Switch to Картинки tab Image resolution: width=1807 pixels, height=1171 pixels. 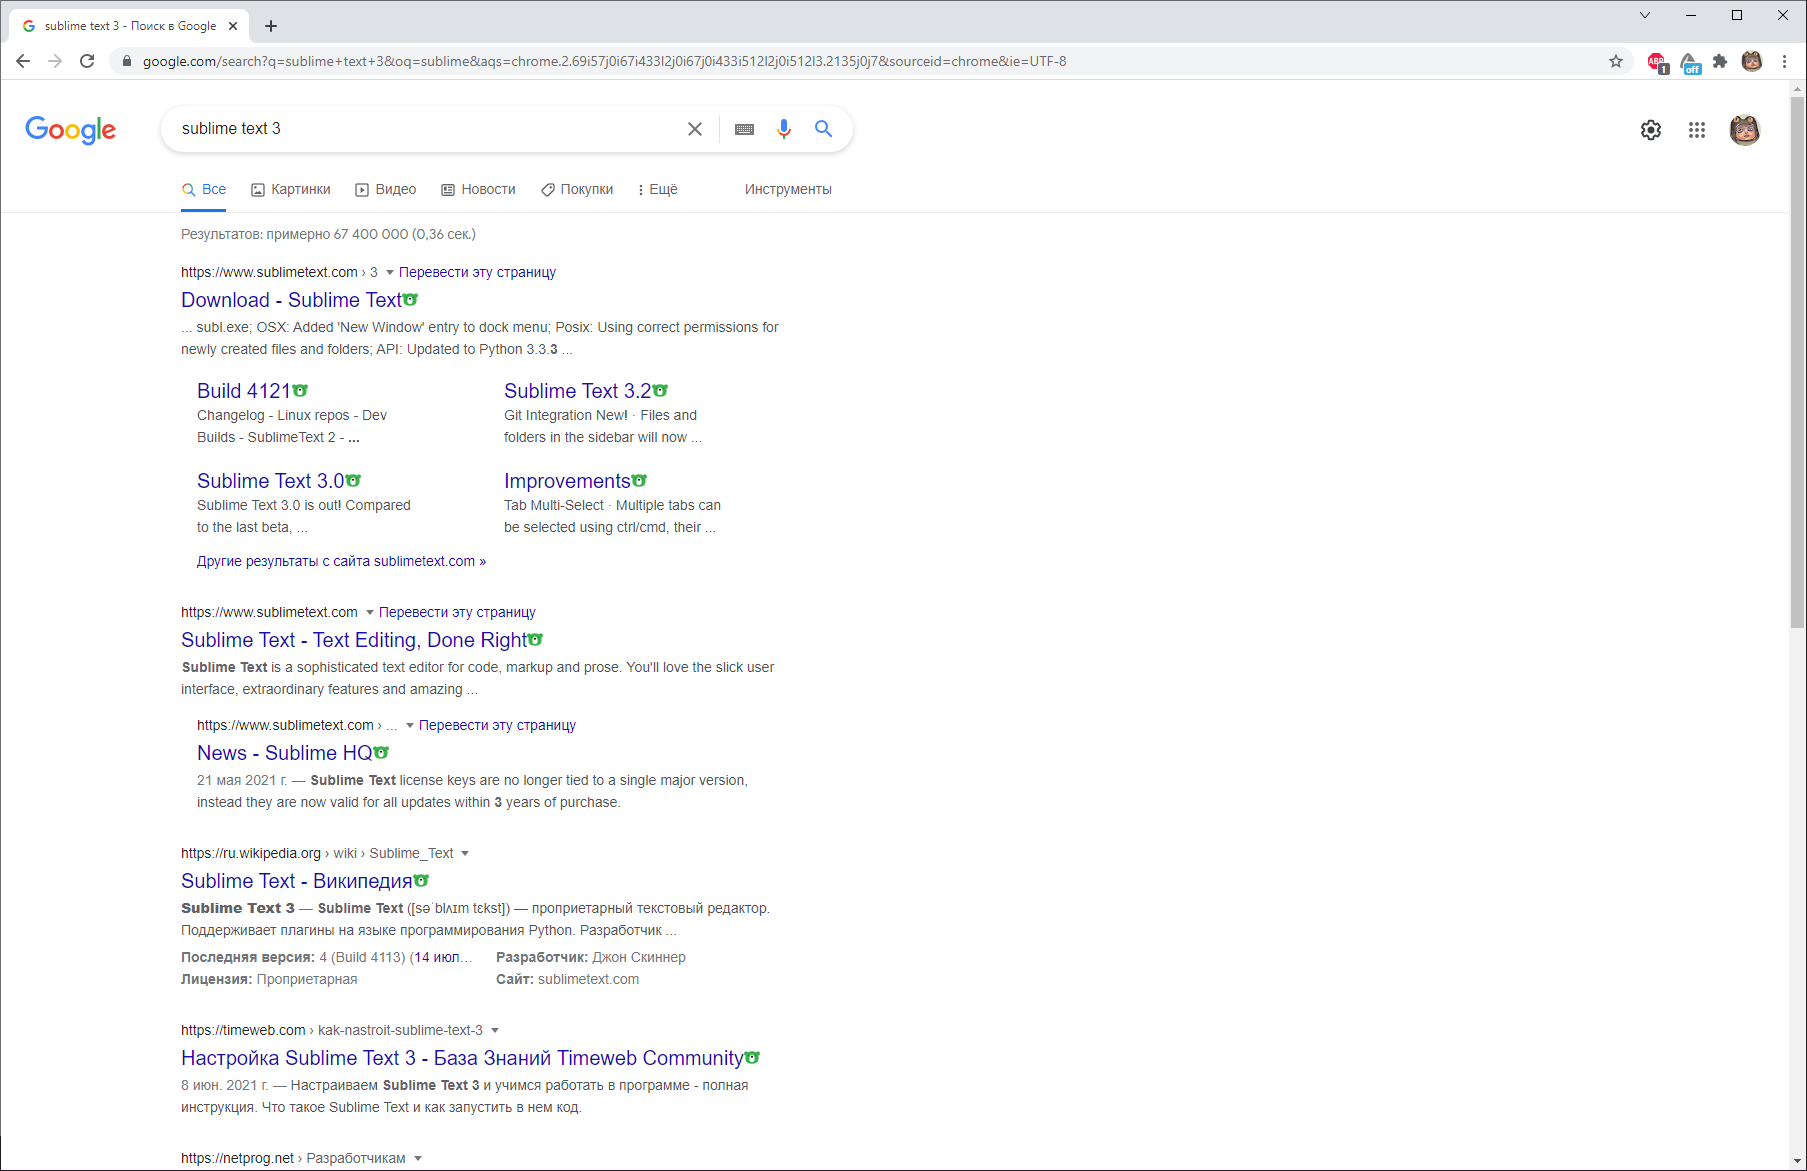coord(291,189)
